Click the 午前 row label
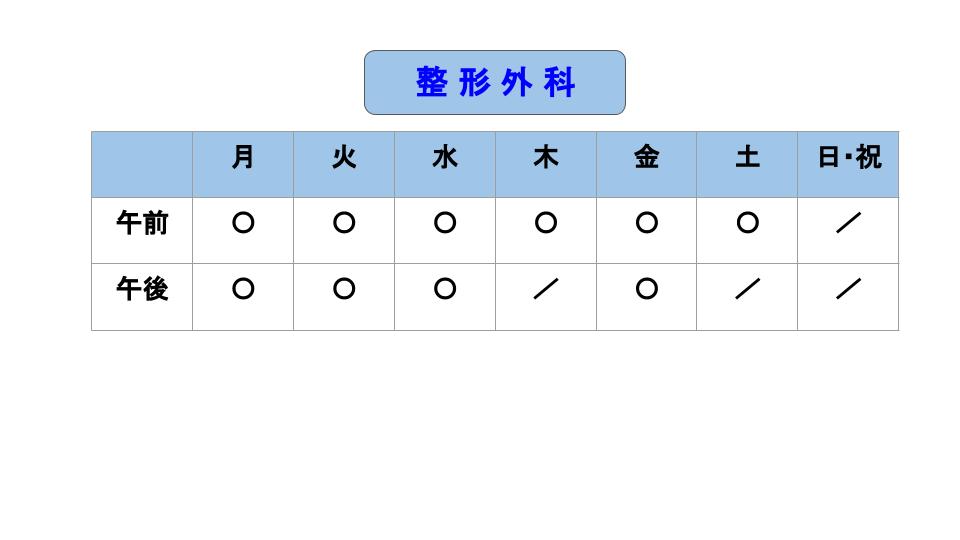The image size is (960, 540). [142, 223]
